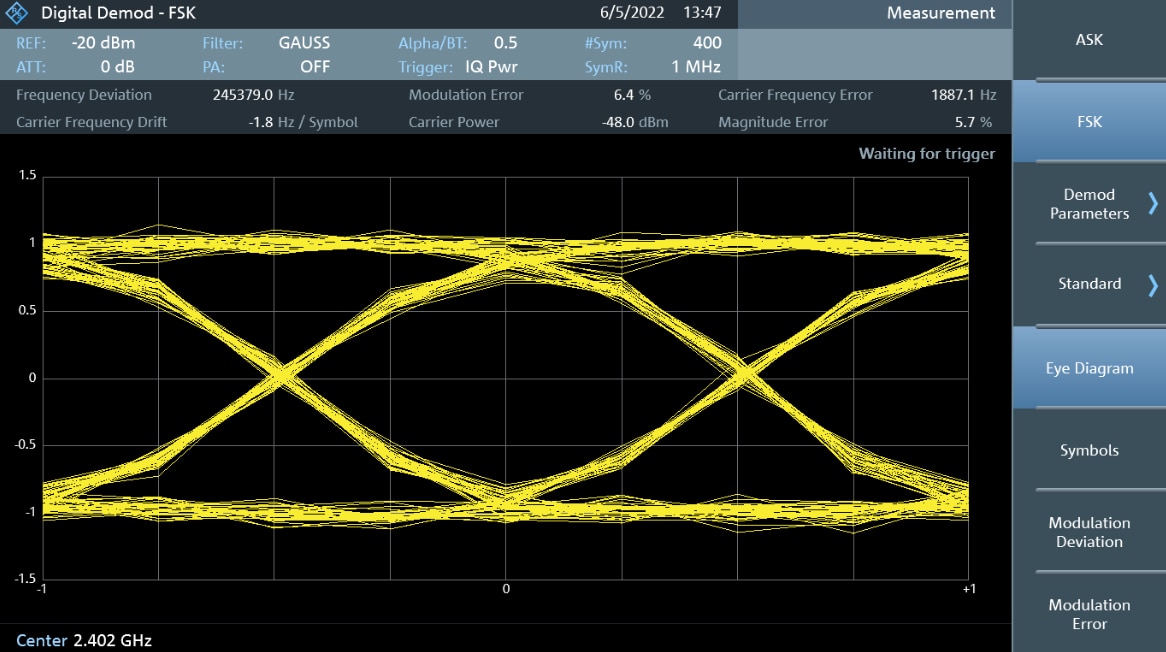Edit the #Sym 400 symbol count
The width and height of the screenshot is (1166, 652).
click(x=706, y=43)
